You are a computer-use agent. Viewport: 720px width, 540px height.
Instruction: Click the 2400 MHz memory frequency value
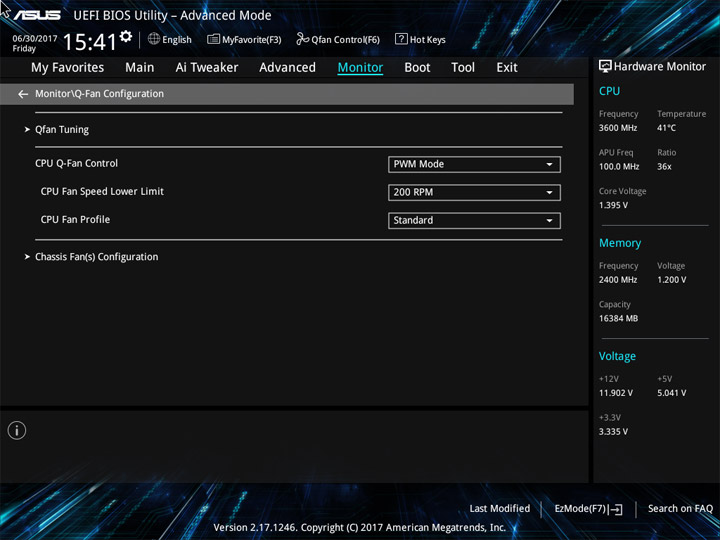(618, 280)
